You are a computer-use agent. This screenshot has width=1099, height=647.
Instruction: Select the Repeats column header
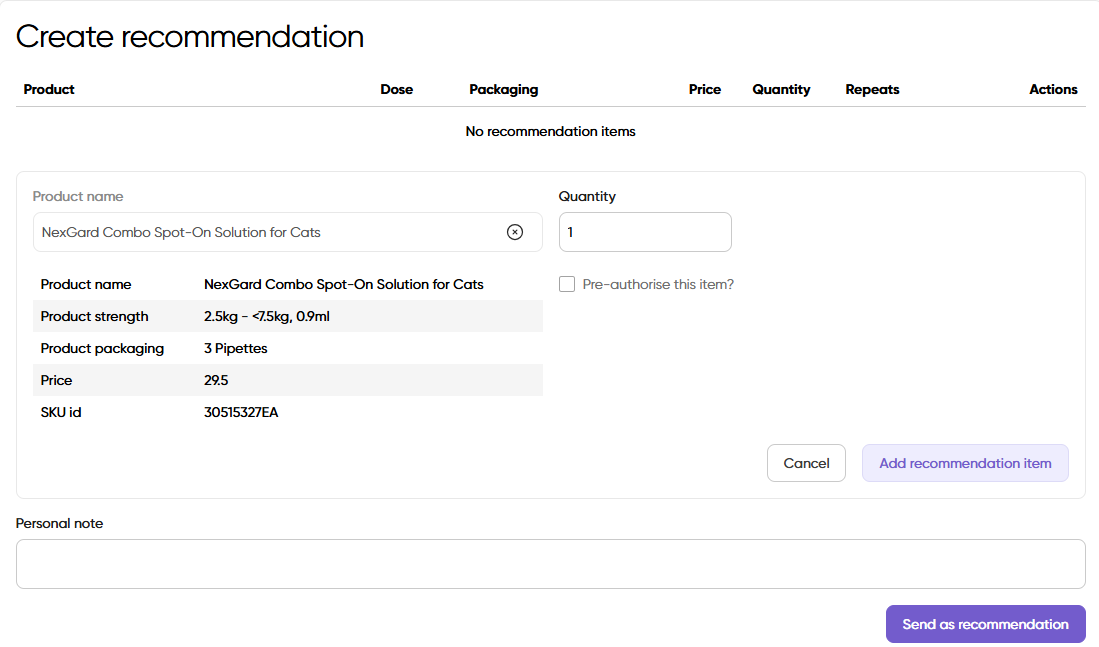872,89
